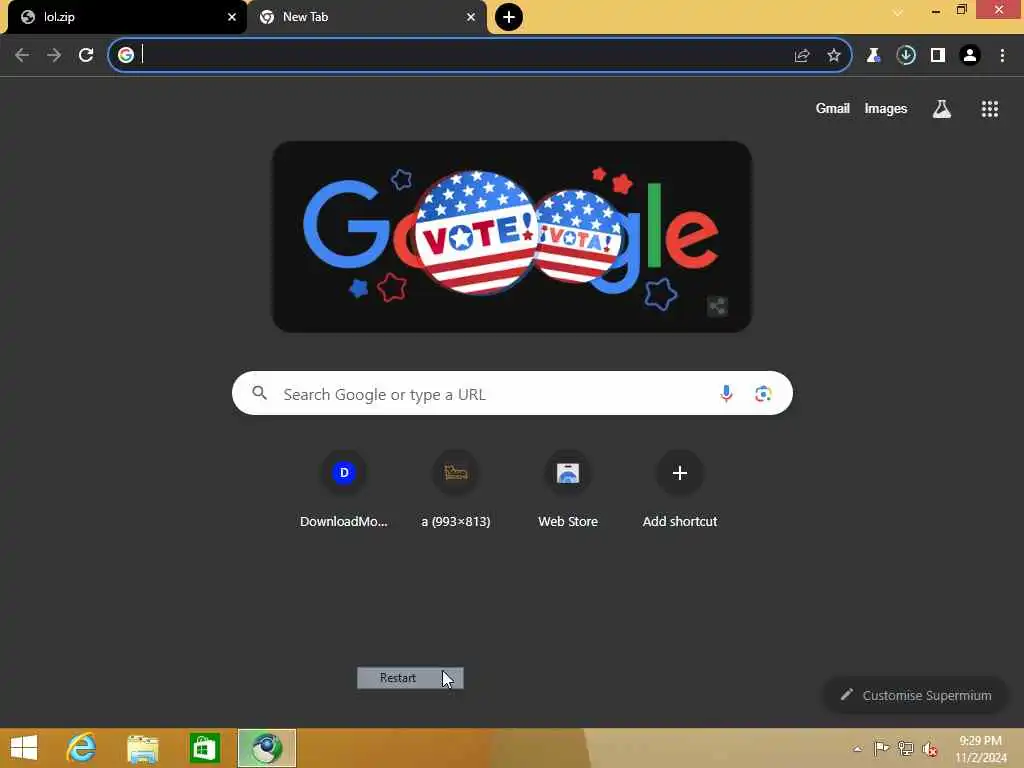Add a new shortcut tile
Image resolution: width=1024 pixels, height=768 pixels.
[x=680, y=490]
